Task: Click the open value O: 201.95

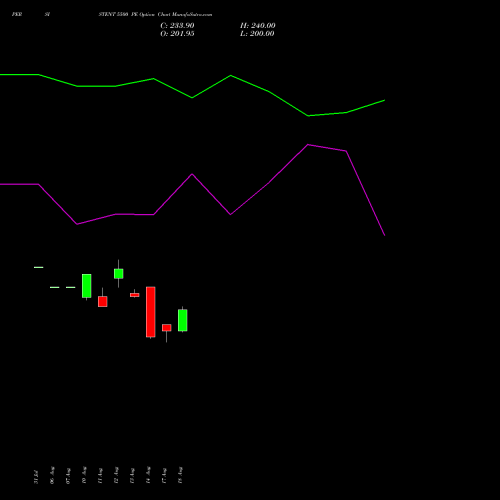Action: 177,34
